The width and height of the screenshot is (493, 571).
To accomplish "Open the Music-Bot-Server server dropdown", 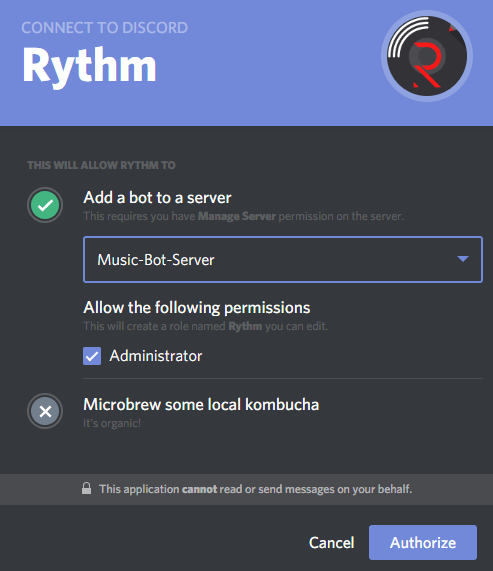I will click(283, 259).
